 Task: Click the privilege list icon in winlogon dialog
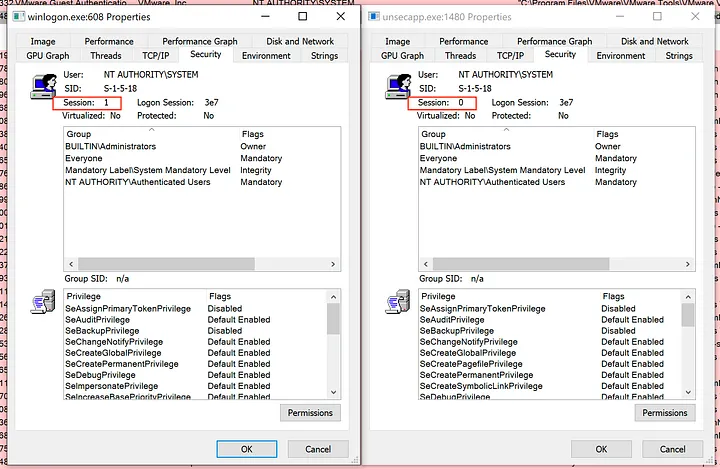[44, 304]
